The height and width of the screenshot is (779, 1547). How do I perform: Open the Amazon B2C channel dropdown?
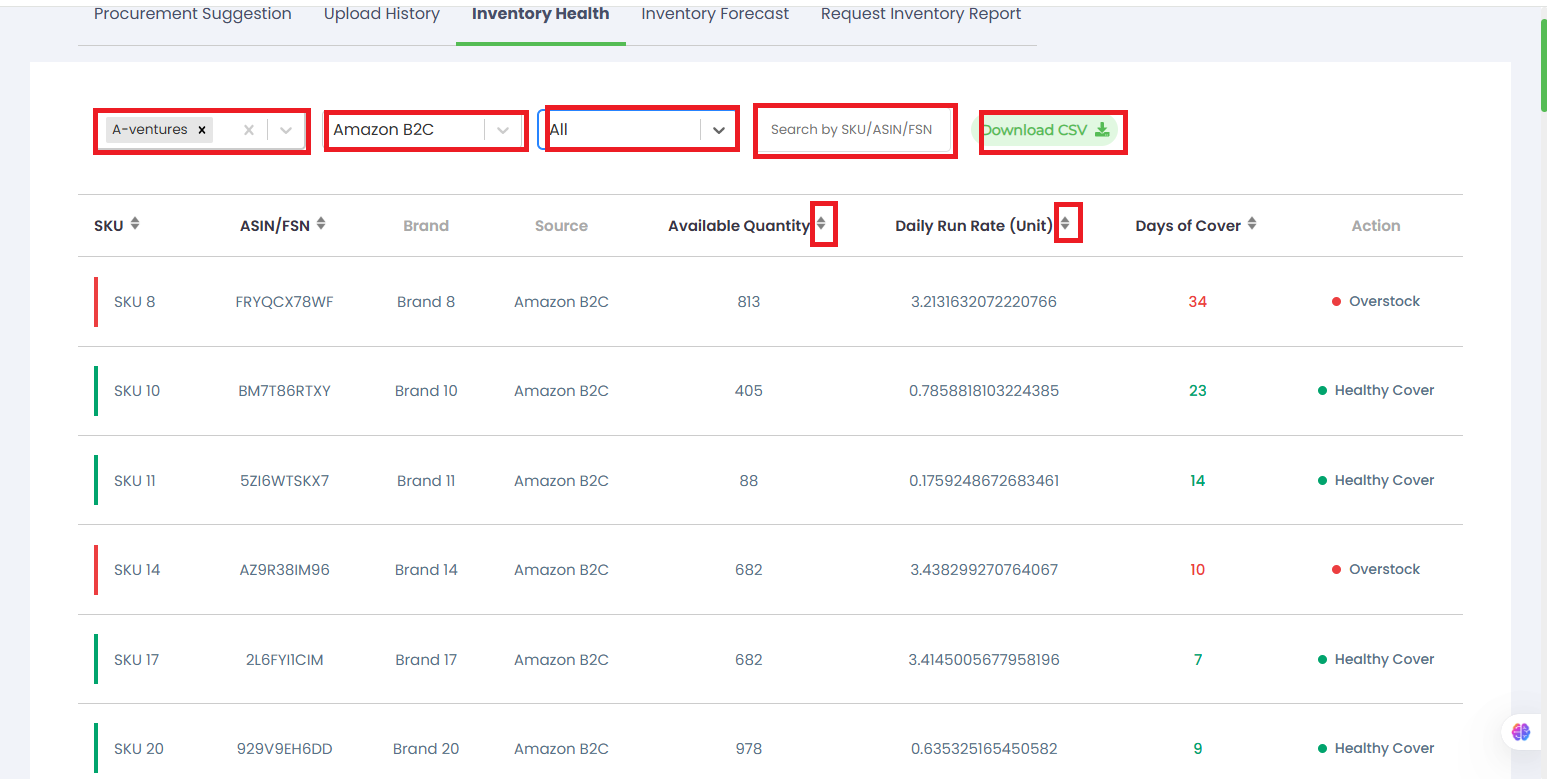pos(504,130)
